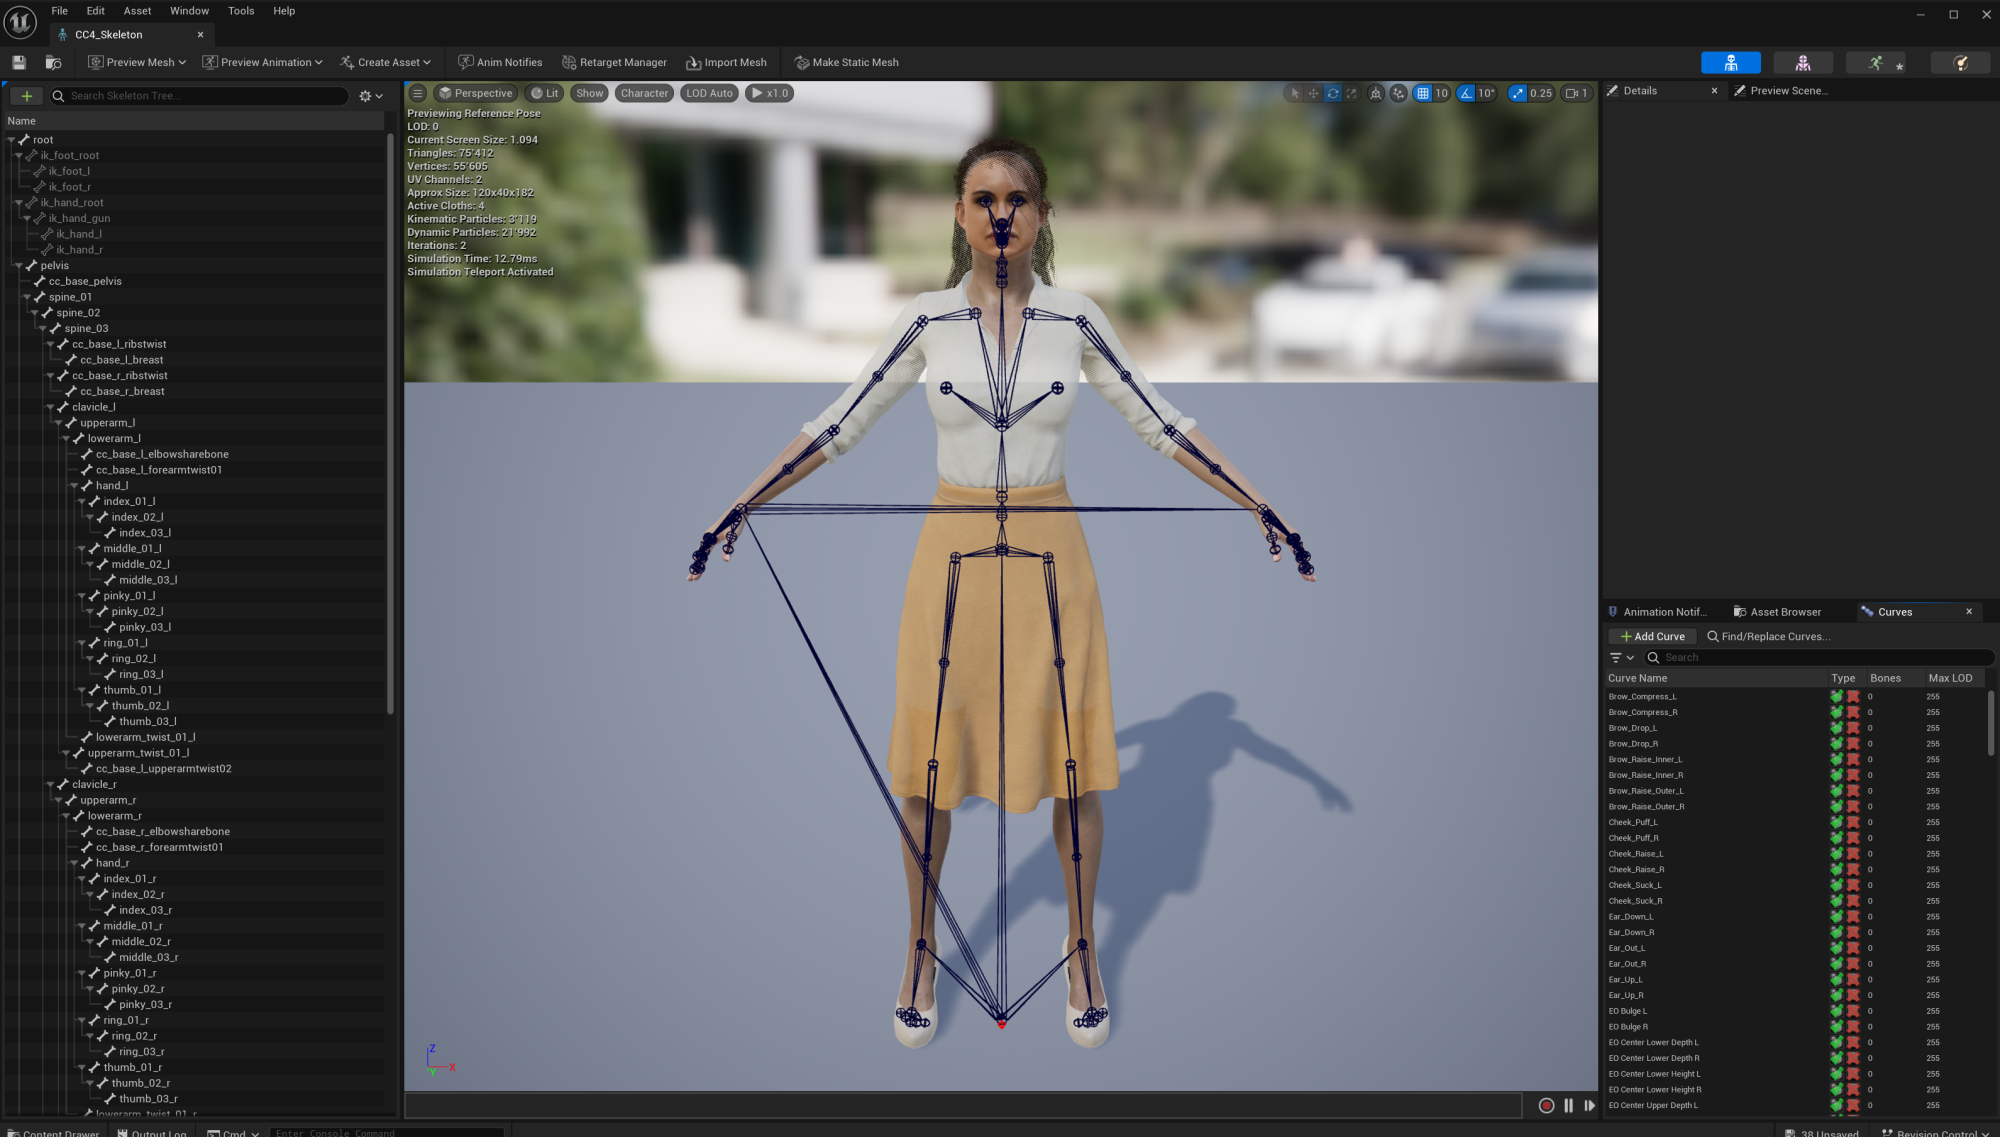2000x1137 pixels.
Task: Select the Rotate tool in viewport
Action: pos(1333,93)
